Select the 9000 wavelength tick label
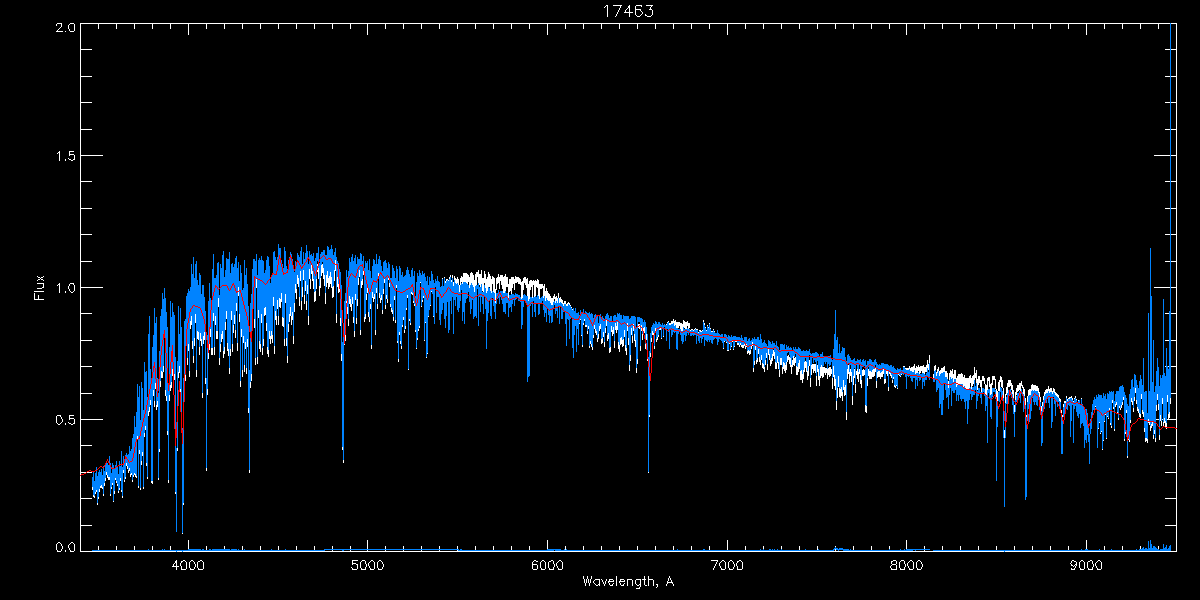The image size is (1200, 600). pyautogui.click(x=1086, y=564)
